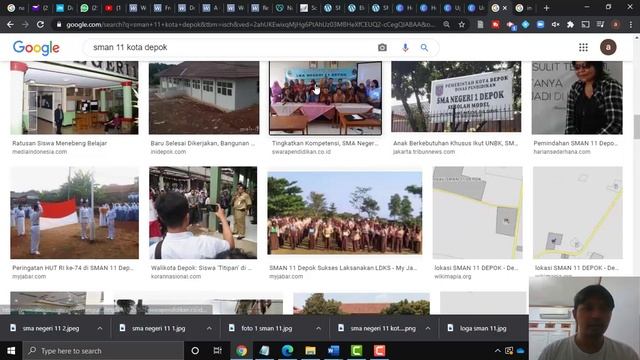Screen dimensions: 640x360
Task: Open the Chrome three-dot menu
Action: [631, 25]
